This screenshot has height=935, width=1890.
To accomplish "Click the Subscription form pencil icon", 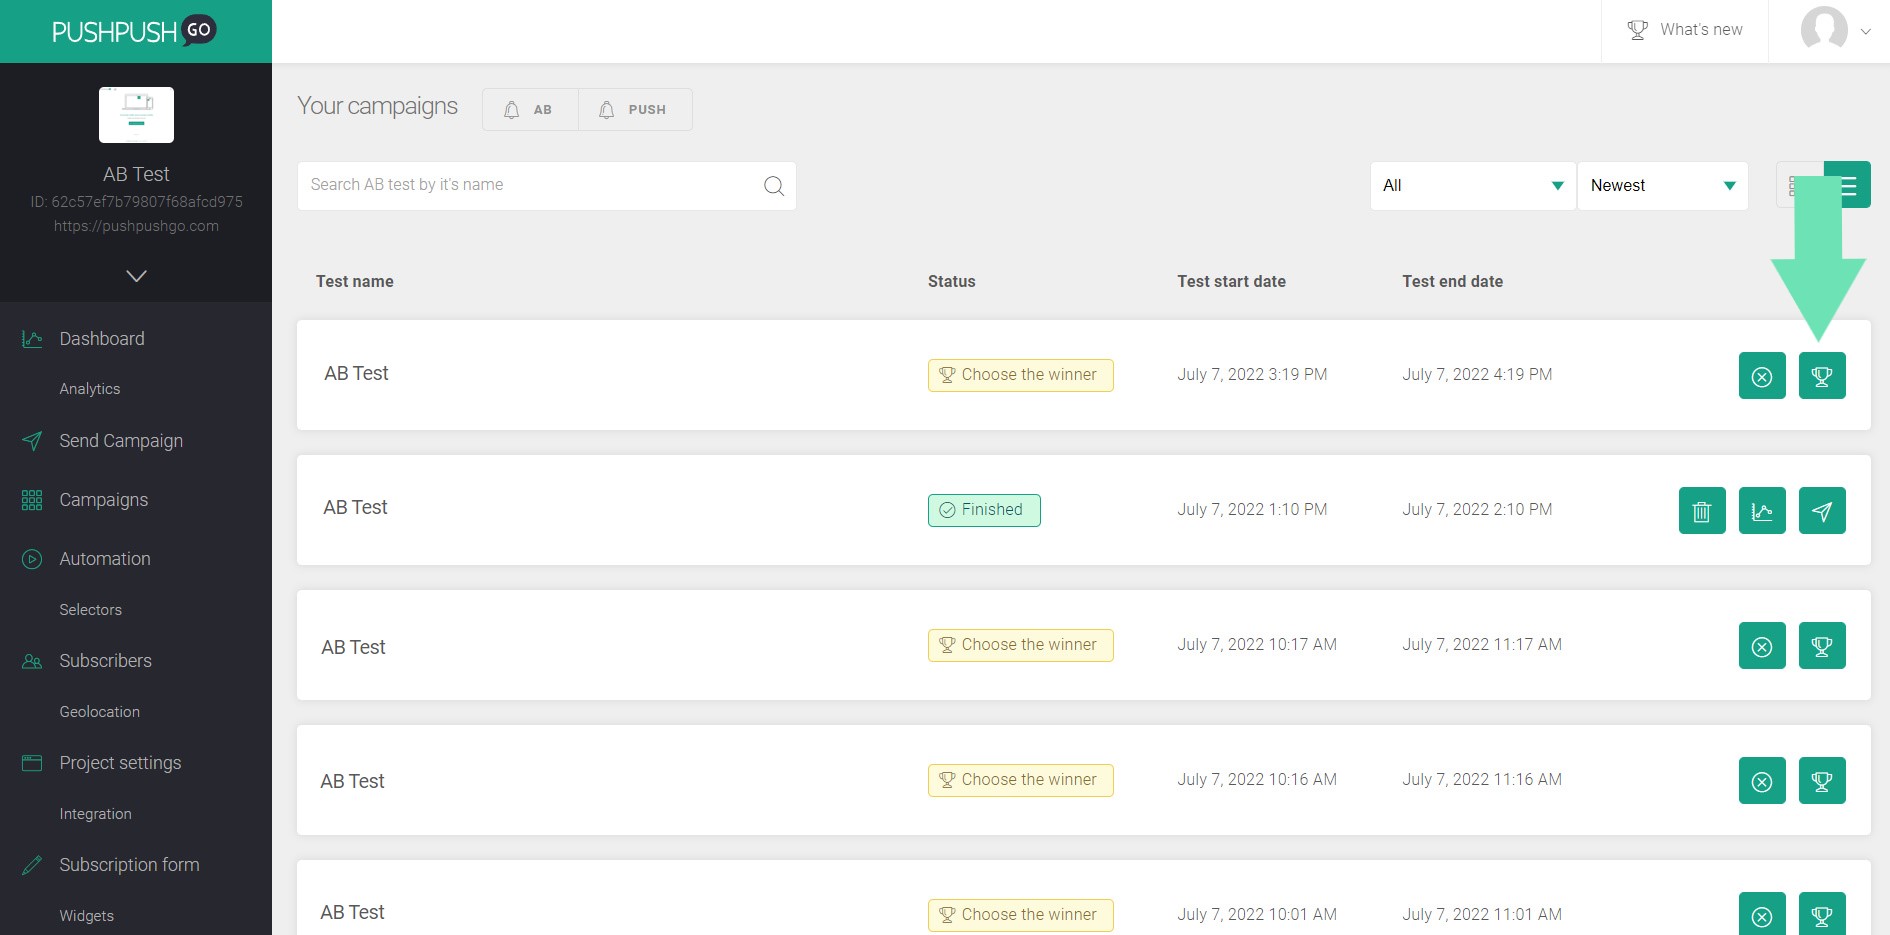I will click(32, 865).
